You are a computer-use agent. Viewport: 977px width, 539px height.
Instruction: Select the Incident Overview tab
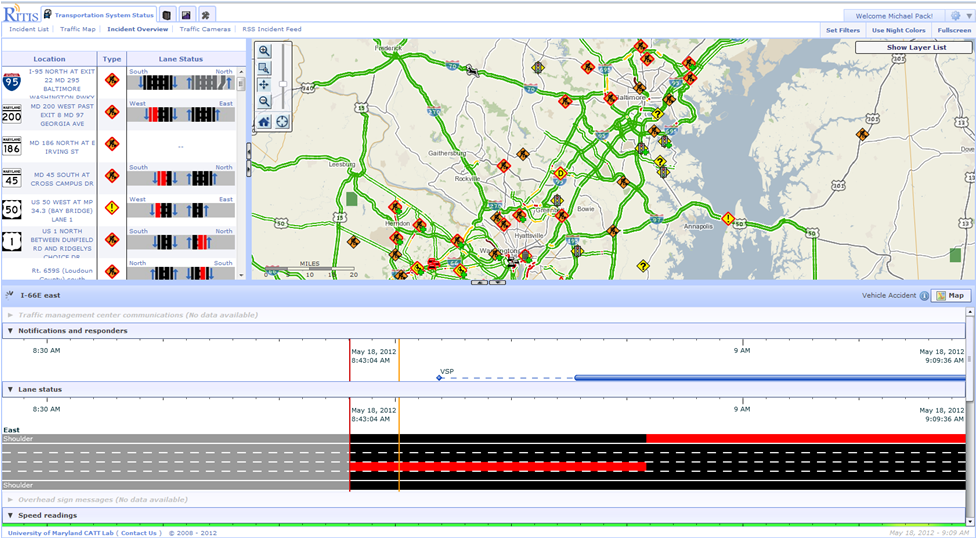click(x=138, y=29)
